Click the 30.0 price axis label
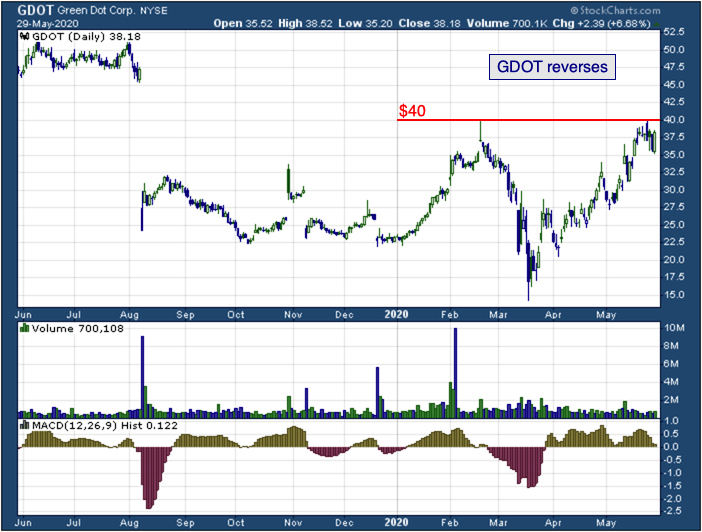This screenshot has width=702, height=532. pyautogui.click(x=674, y=189)
